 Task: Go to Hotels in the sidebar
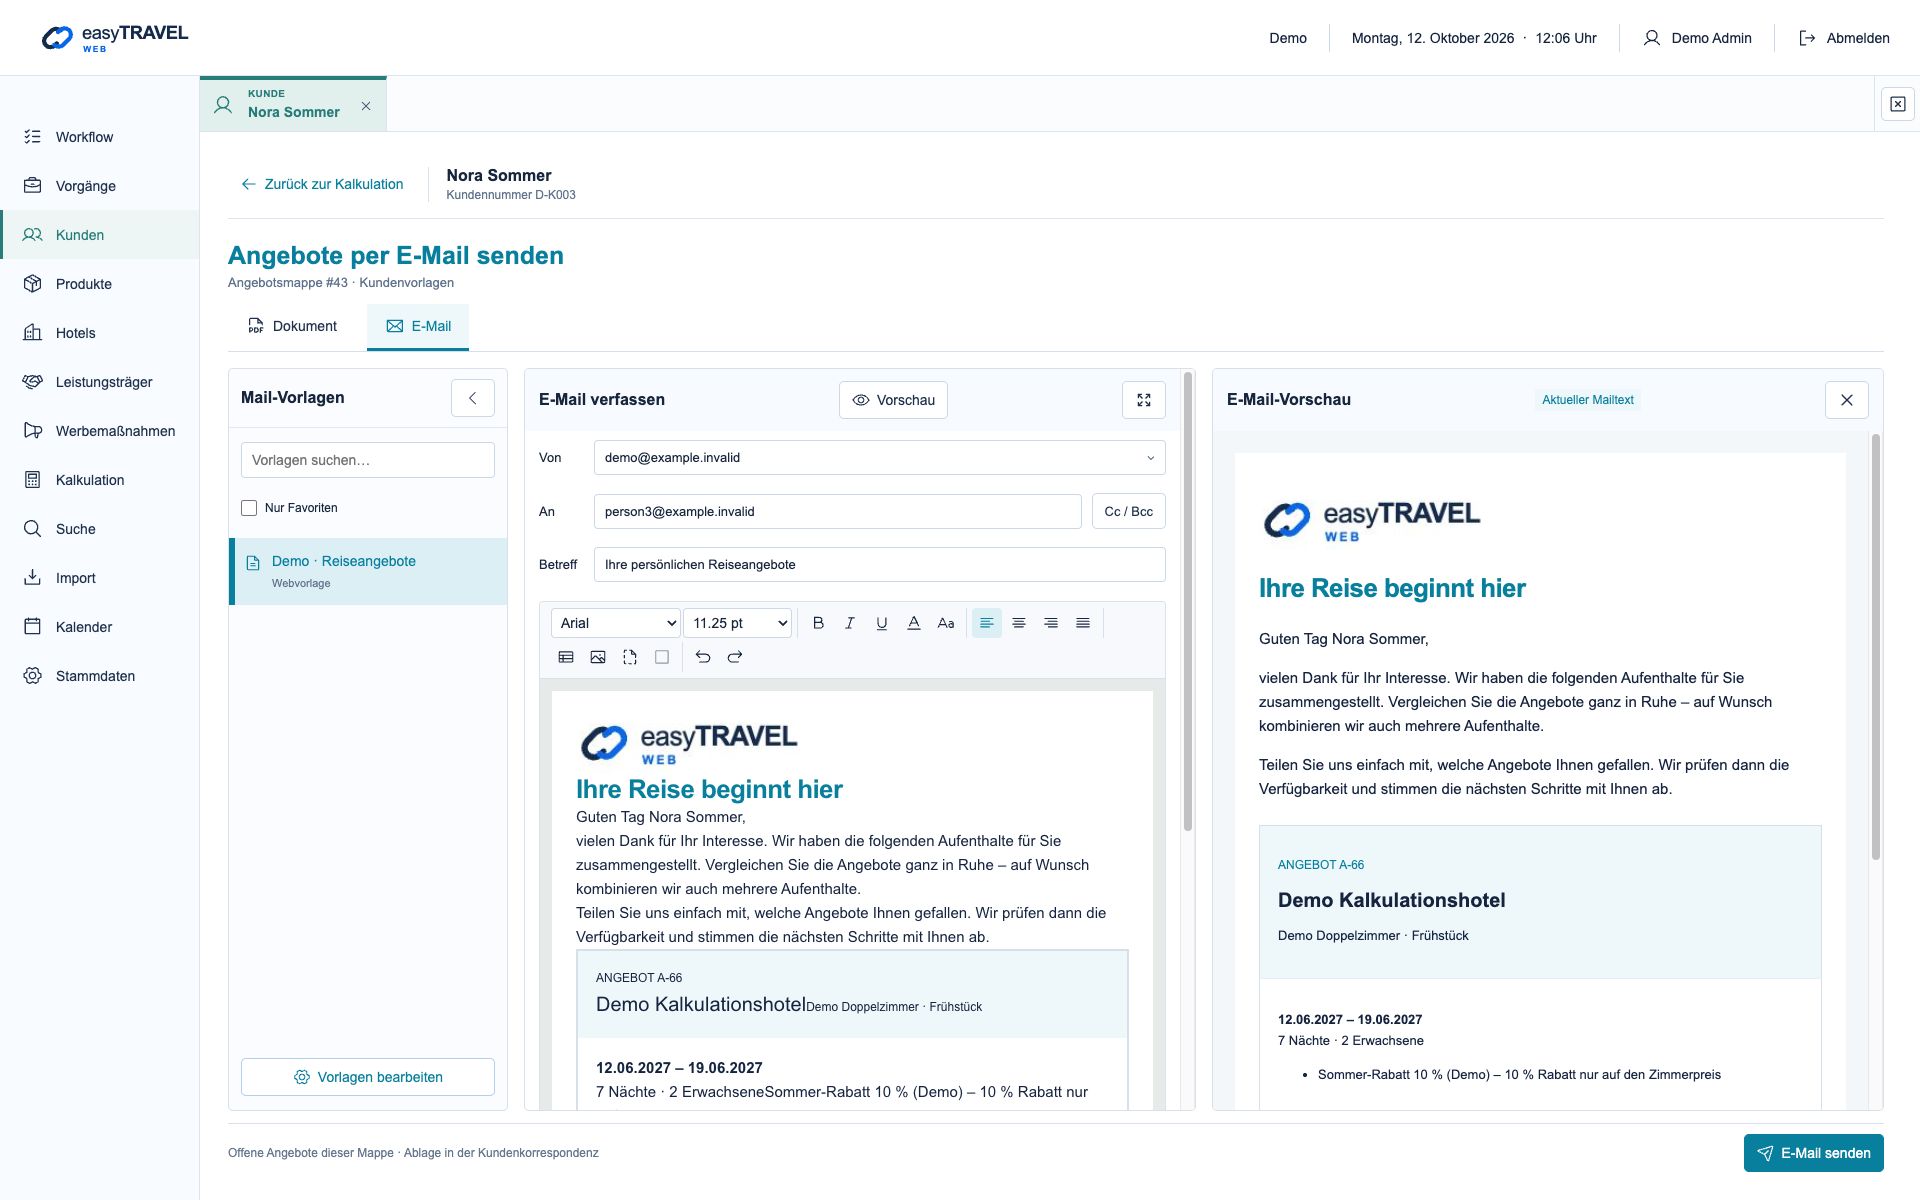pos(100,333)
